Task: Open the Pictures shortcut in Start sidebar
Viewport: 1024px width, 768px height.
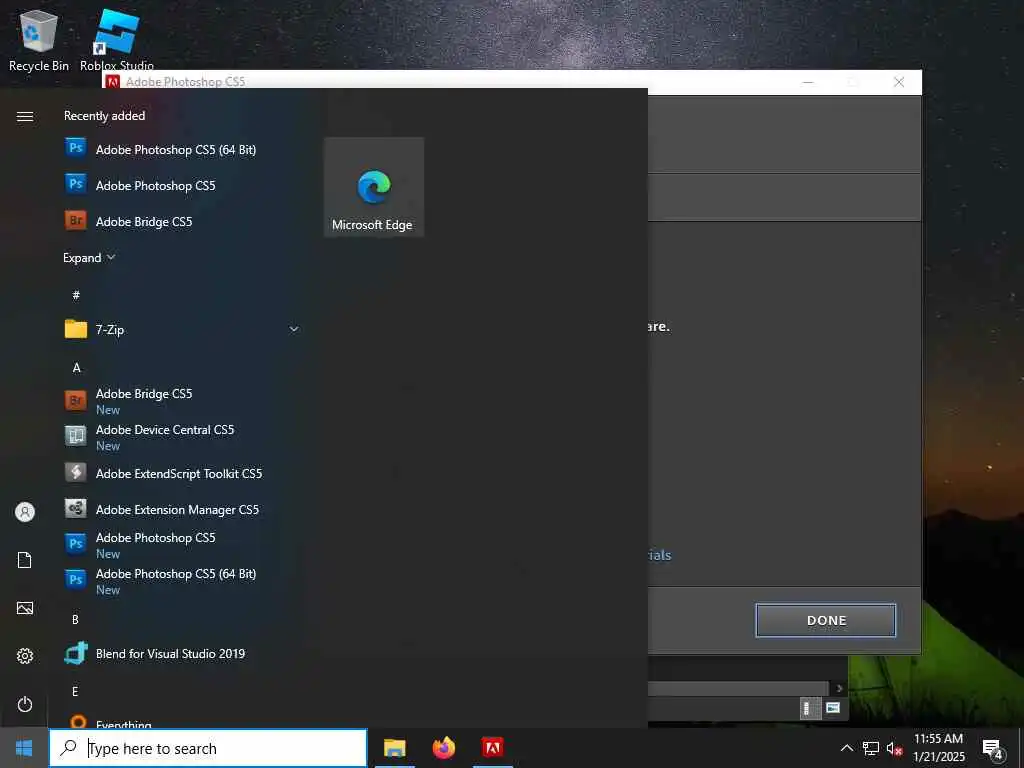Action: pyautogui.click(x=25, y=608)
